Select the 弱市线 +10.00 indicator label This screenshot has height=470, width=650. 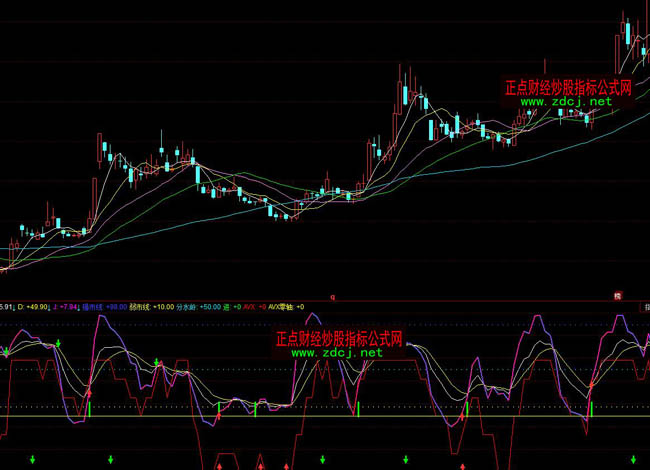(x=153, y=308)
